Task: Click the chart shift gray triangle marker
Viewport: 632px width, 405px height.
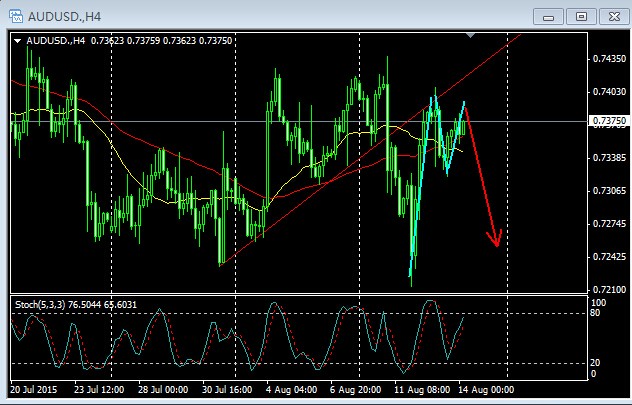Action: (470, 35)
